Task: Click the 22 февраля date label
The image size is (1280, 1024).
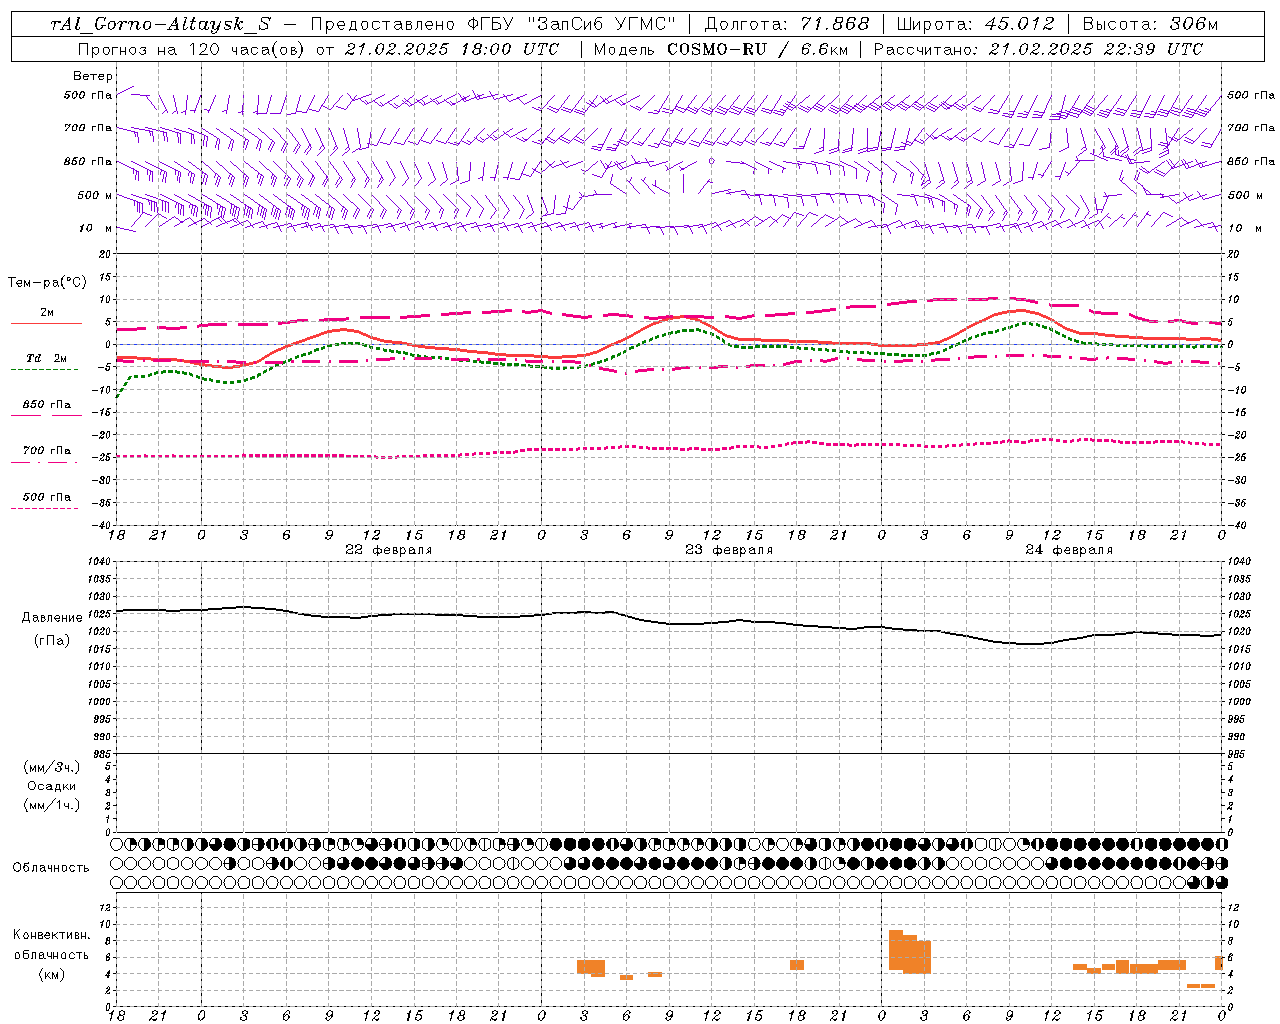Action: click(388, 550)
